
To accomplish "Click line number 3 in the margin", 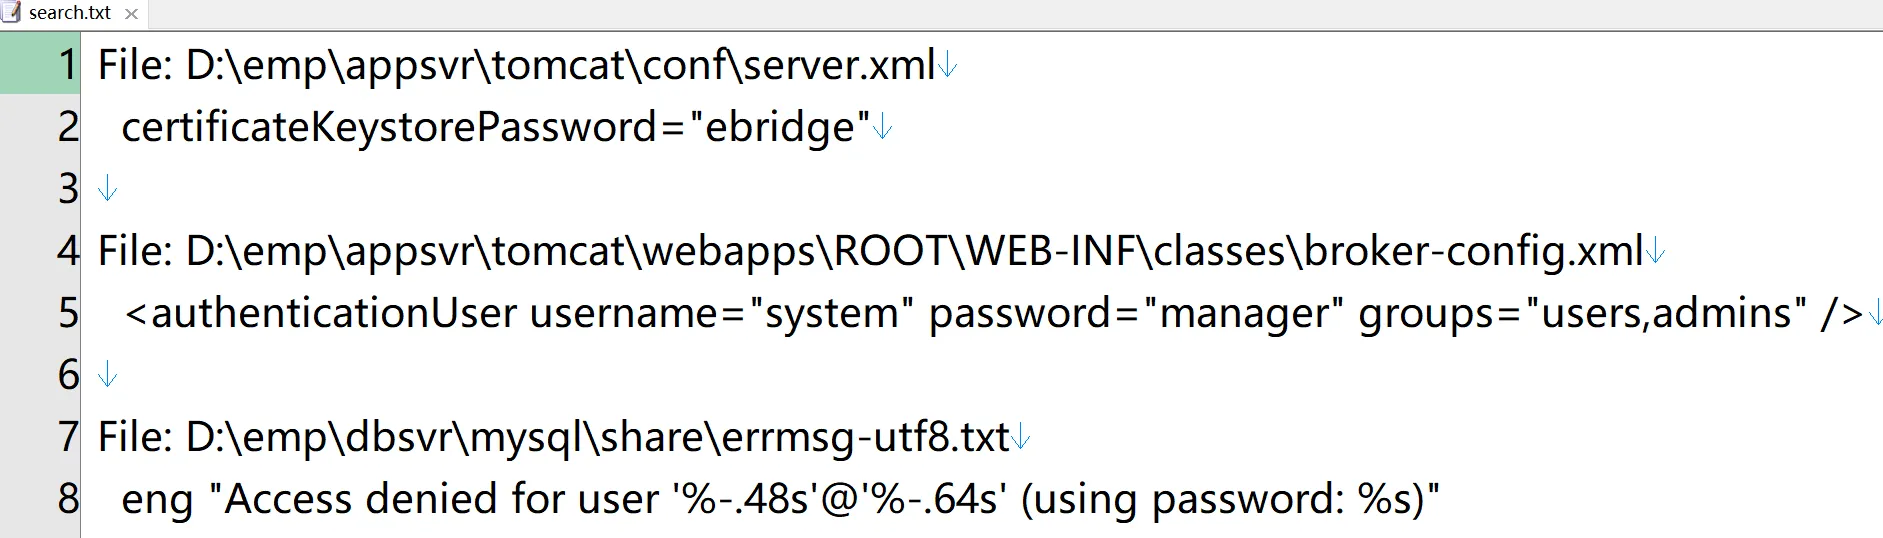I will pyautogui.click(x=67, y=189).
